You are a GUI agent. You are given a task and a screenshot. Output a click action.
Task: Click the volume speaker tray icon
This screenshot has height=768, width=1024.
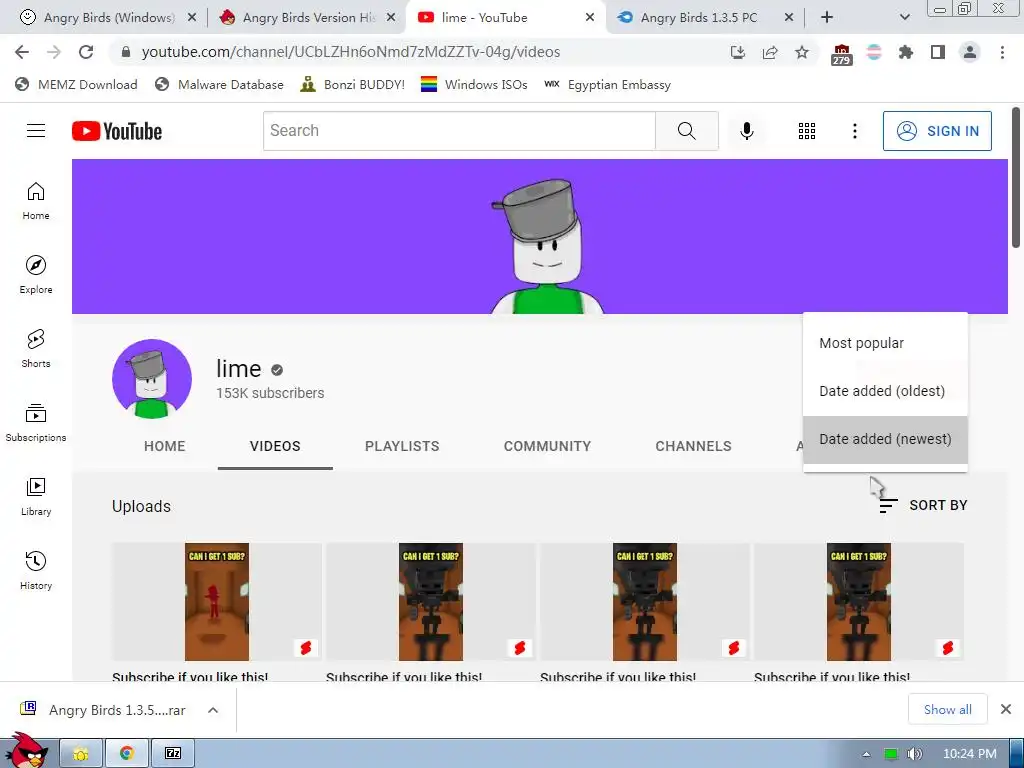(x=914, y=754)
